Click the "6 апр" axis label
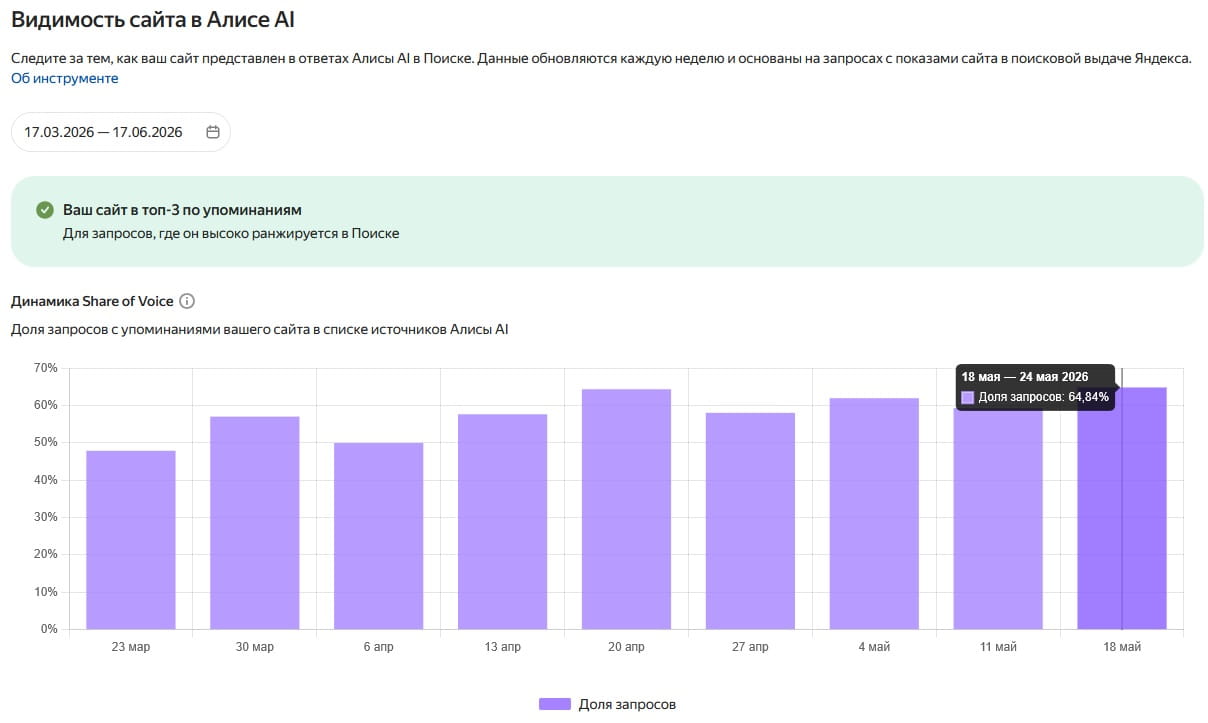Viewport: 1208px width, 723px height. pyautogui.click(x=378, y=647)
